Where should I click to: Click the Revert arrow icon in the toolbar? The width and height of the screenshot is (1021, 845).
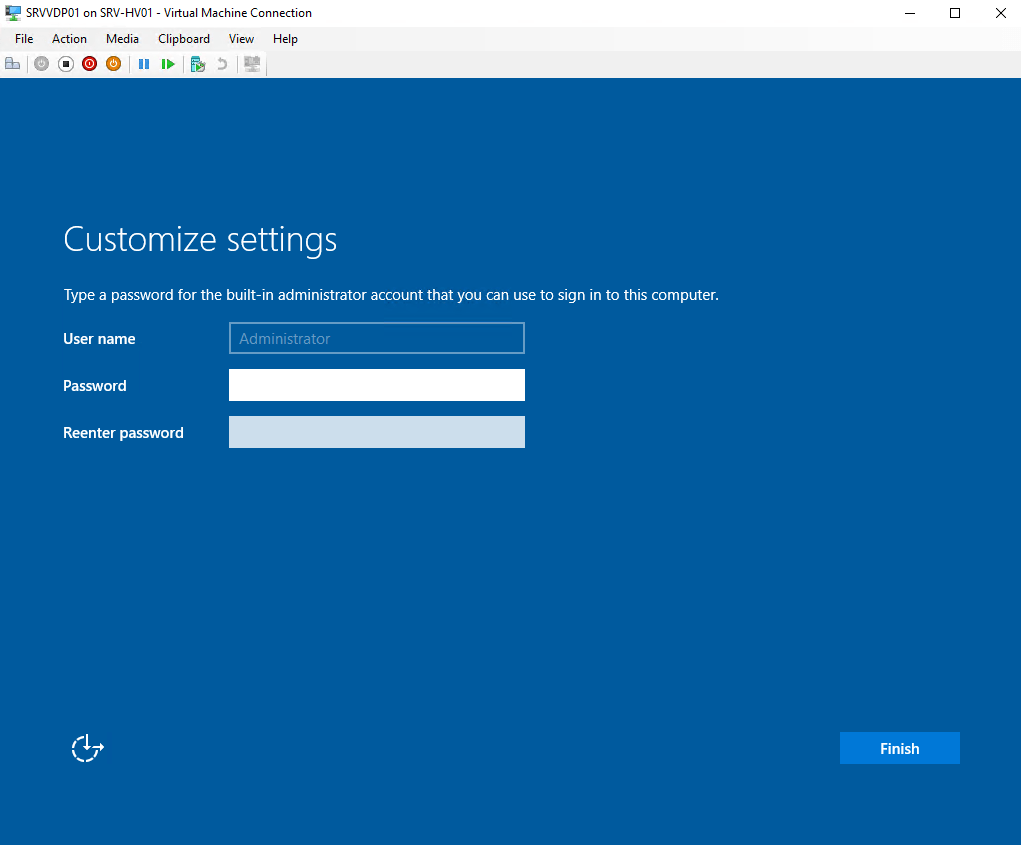point(222,64)
